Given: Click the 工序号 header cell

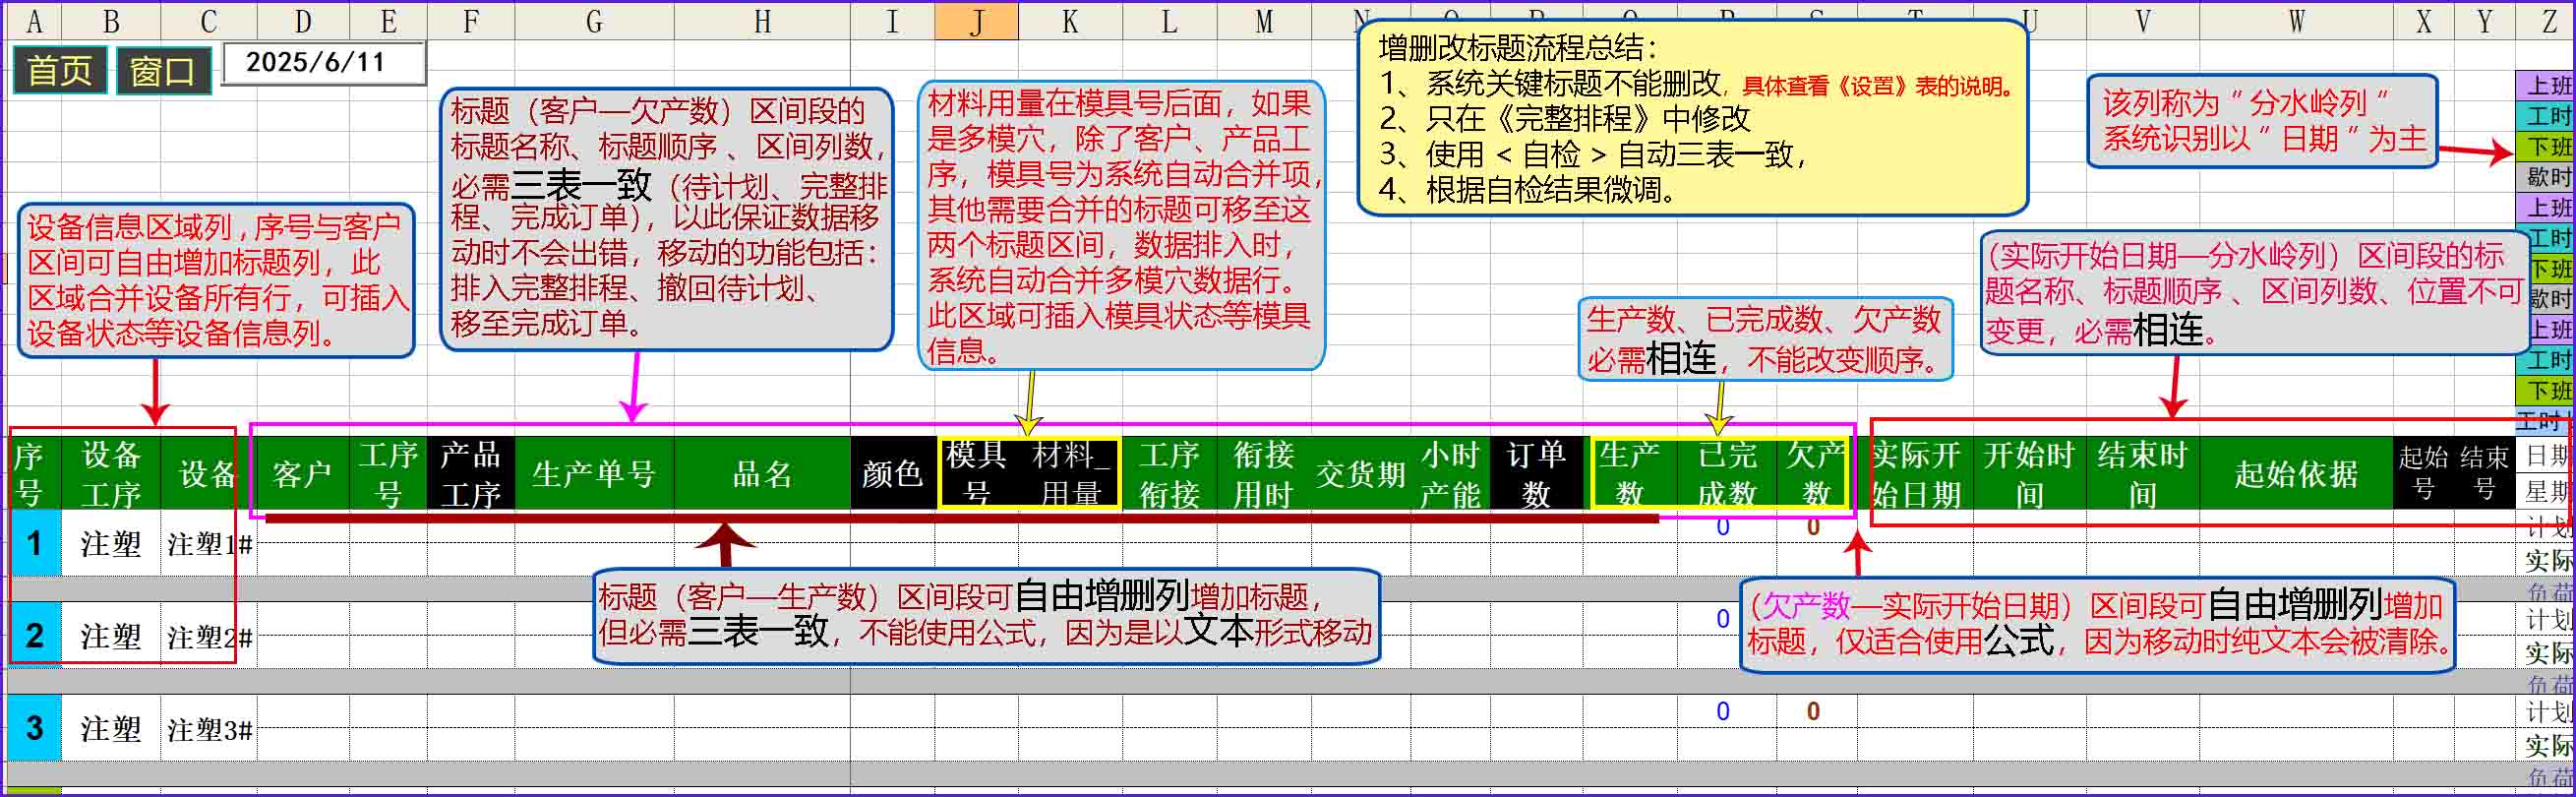Looking at the screenshot, I should pyautogui.click(x=388, y=474).
